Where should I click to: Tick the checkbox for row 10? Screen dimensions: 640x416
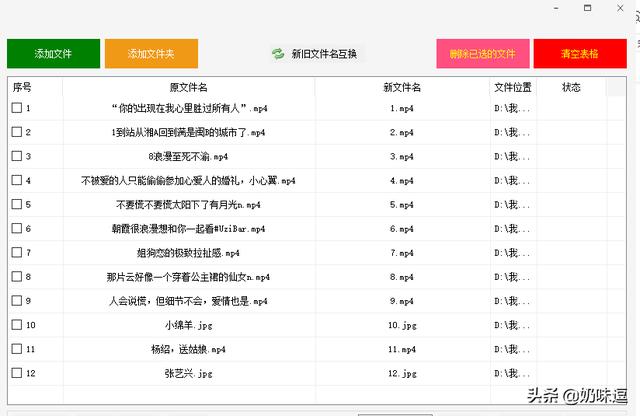pyautogui.click(x=17, y=325)
